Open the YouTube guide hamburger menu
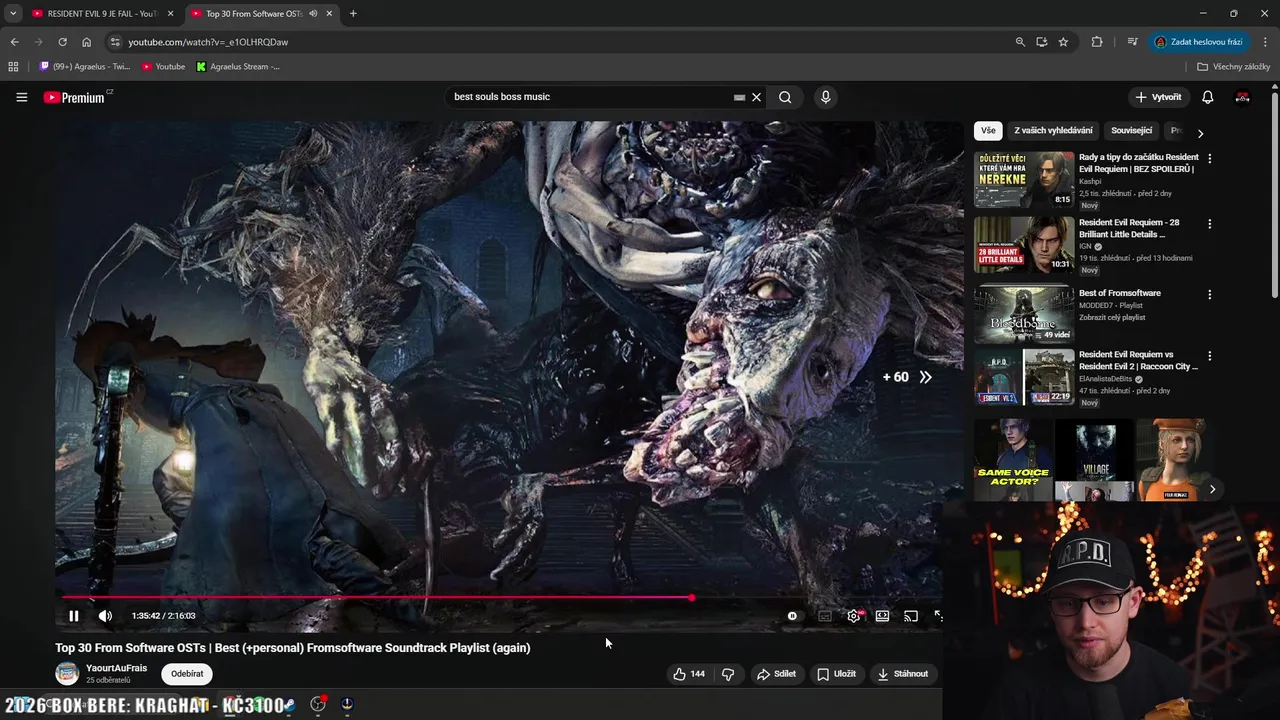Viewport: 1280px width, 720px height. coord(21,97)
